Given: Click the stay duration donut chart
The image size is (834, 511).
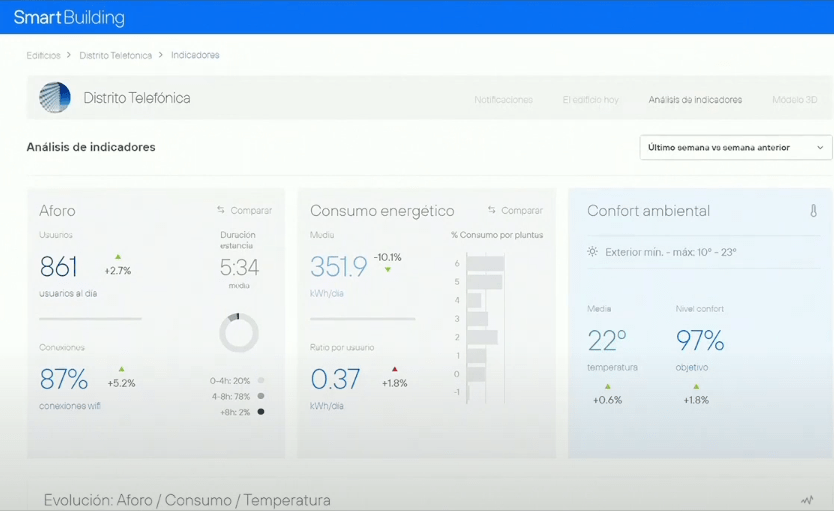Looking at the screenshot, I should pyautogui.click(x=239, y=333).
